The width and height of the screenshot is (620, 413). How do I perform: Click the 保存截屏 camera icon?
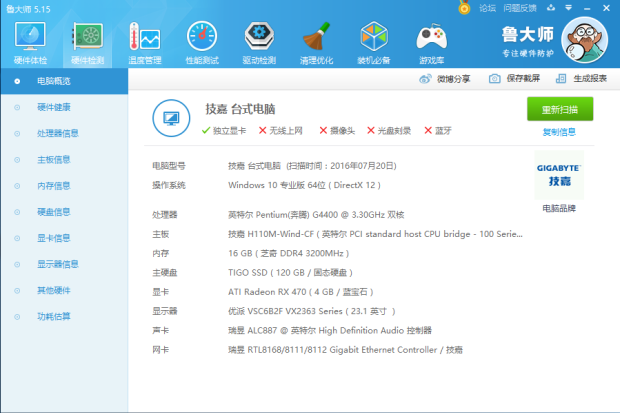pyautogui.click(x=494, y=78)
